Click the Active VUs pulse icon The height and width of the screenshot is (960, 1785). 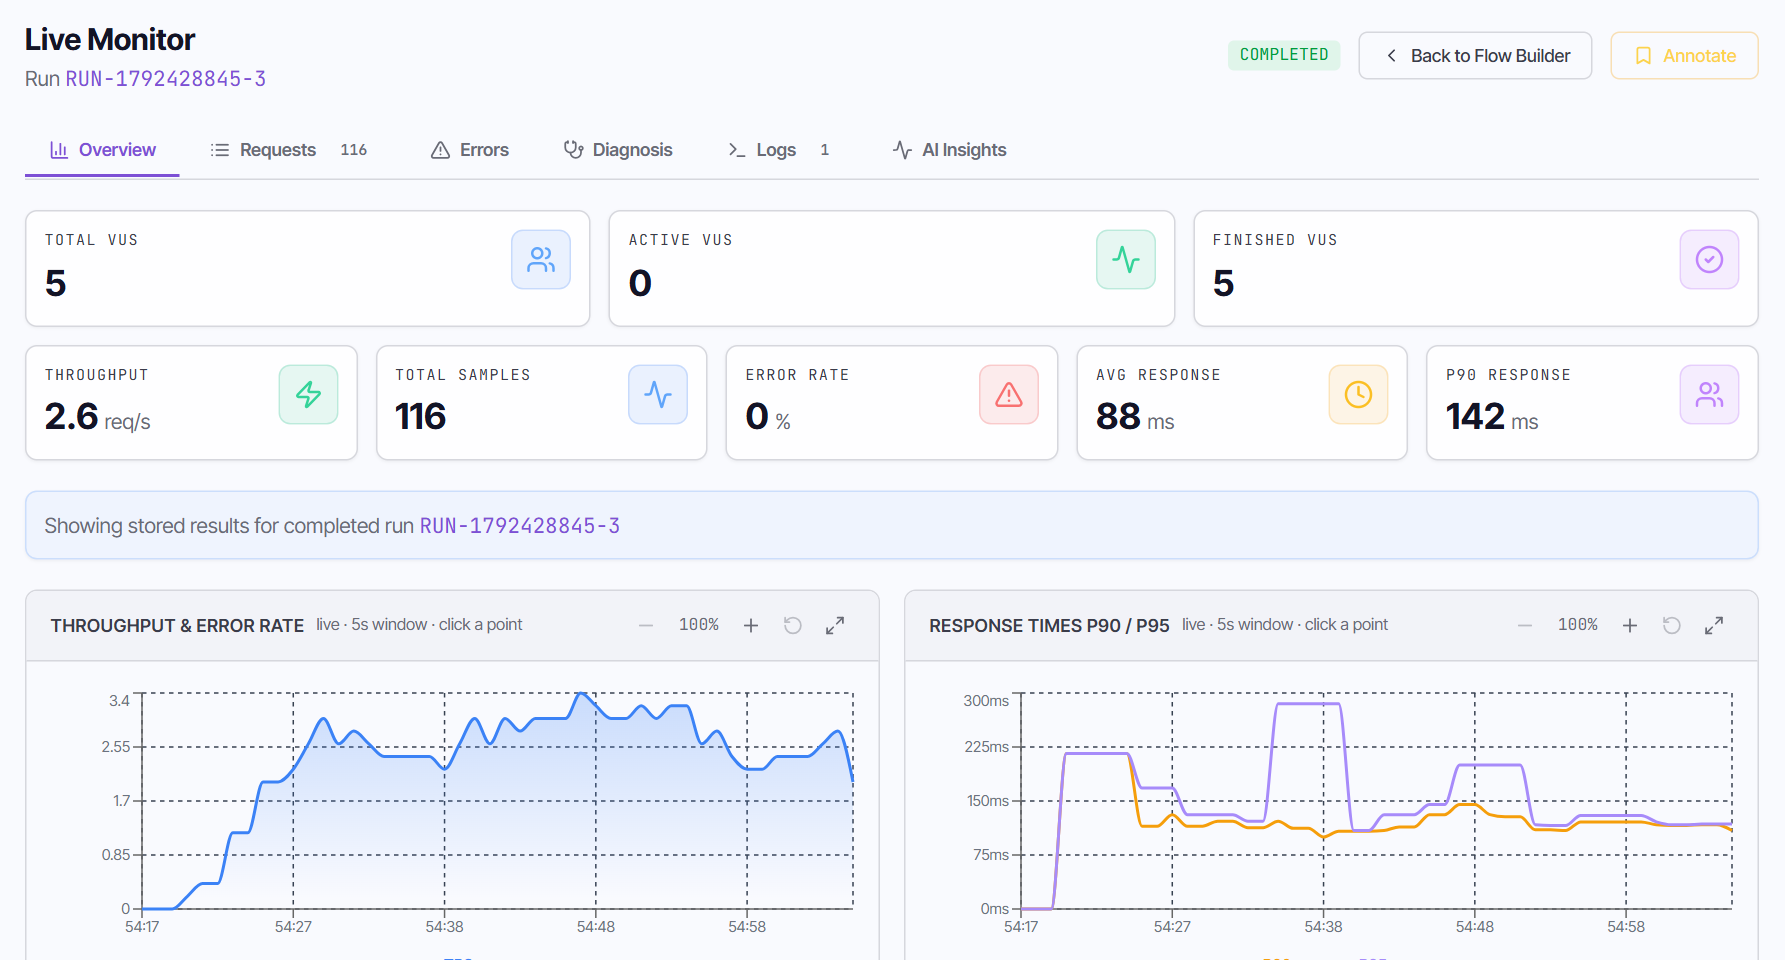(1126, 260)
